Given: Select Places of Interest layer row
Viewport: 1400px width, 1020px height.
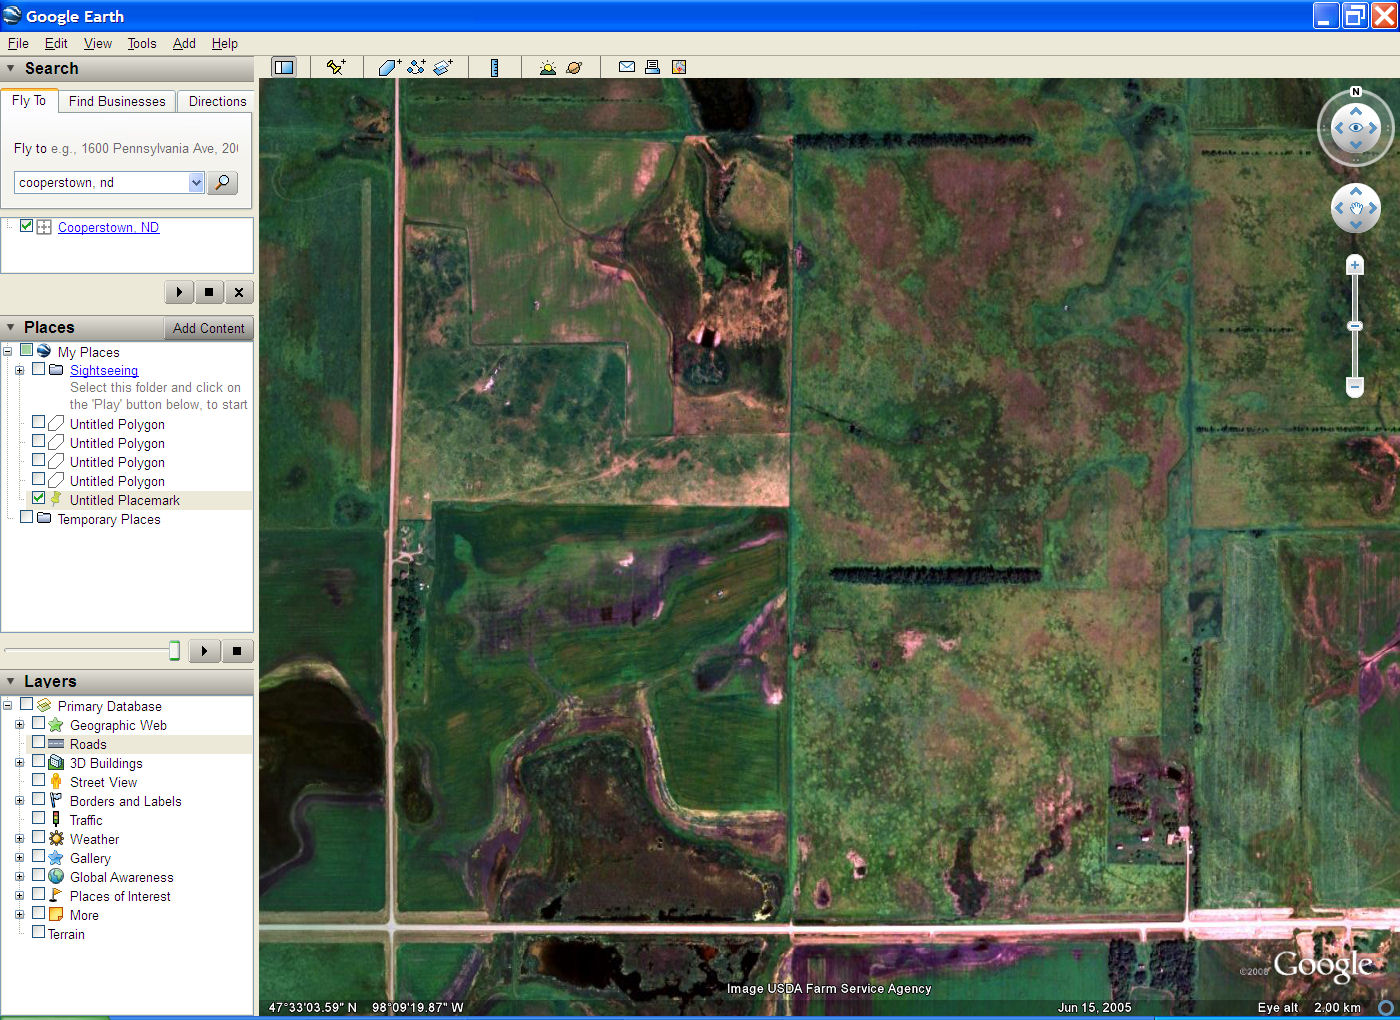Looking at the screenshot, I should coord(120,896).
